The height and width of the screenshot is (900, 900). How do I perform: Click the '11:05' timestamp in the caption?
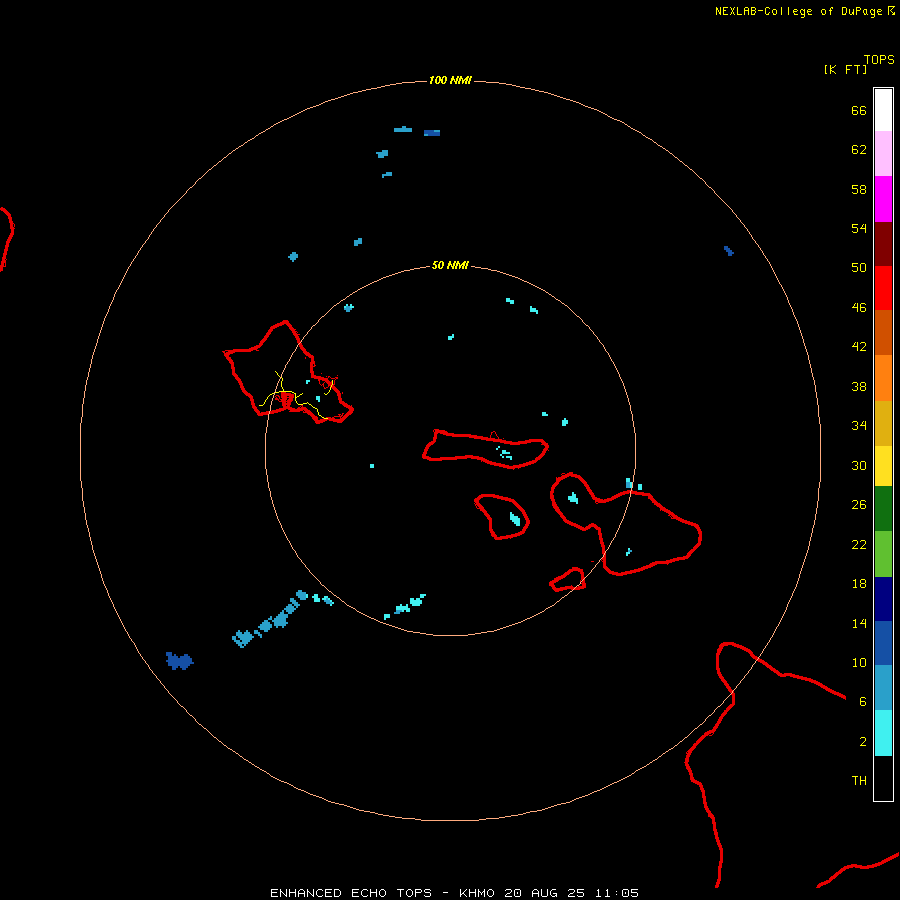point(617,893)
